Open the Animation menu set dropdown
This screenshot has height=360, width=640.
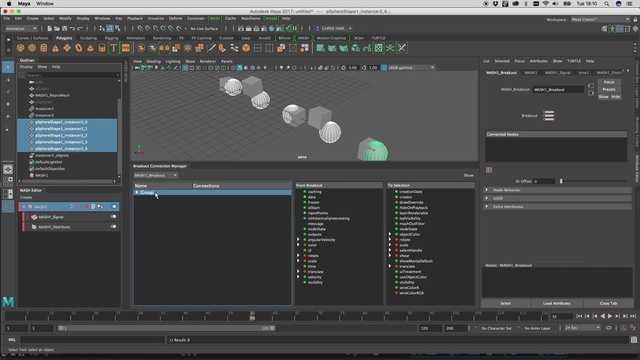[21, 29]
